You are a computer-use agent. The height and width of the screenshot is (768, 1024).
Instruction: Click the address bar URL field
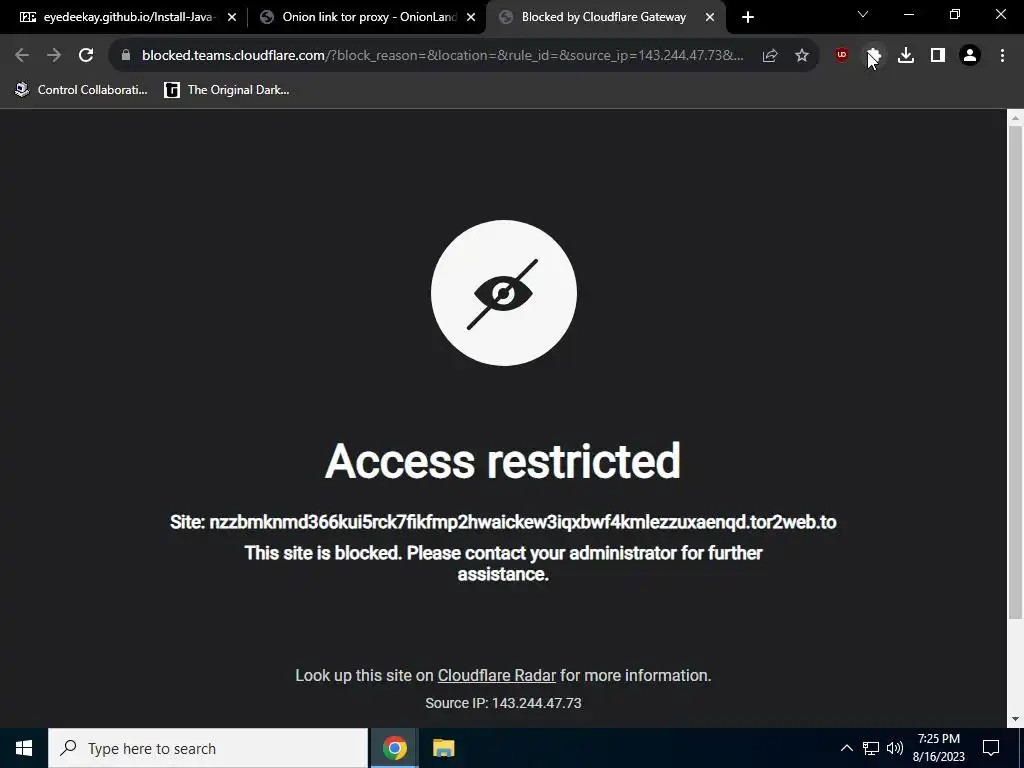point(442,56)
